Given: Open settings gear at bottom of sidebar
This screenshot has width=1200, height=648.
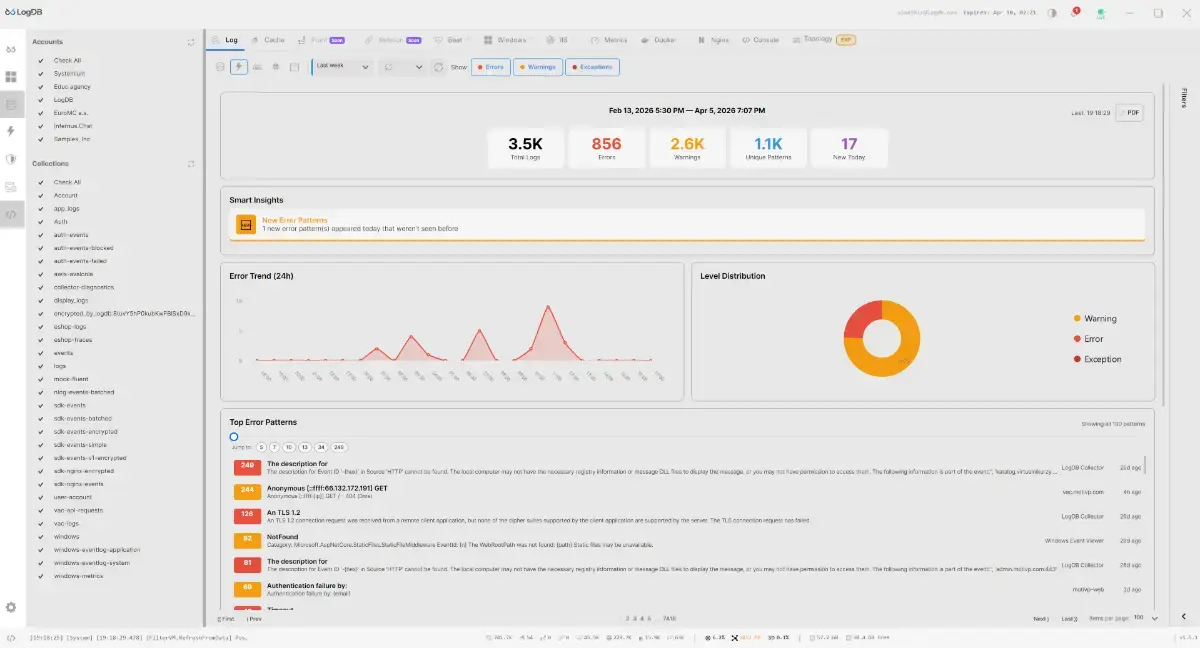Looking at the screenshot, I should click(x=11, y=607).
